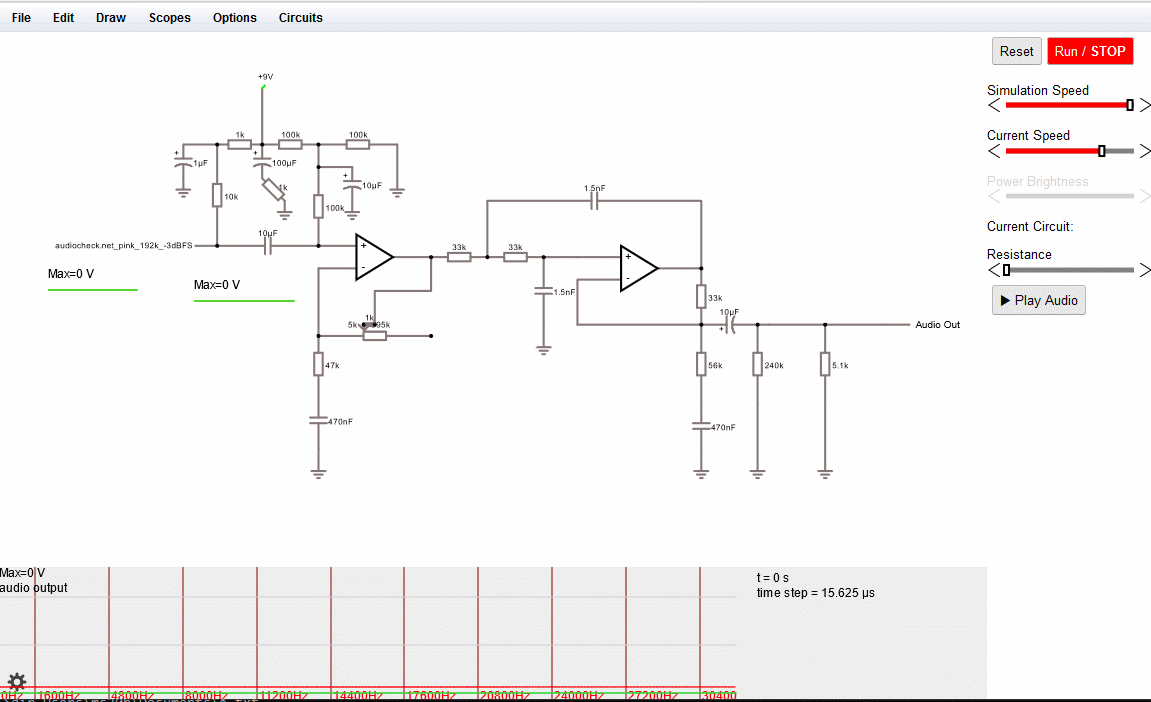Select the 47k resistor
1151x702 pixels.
(x=319, y=364)
